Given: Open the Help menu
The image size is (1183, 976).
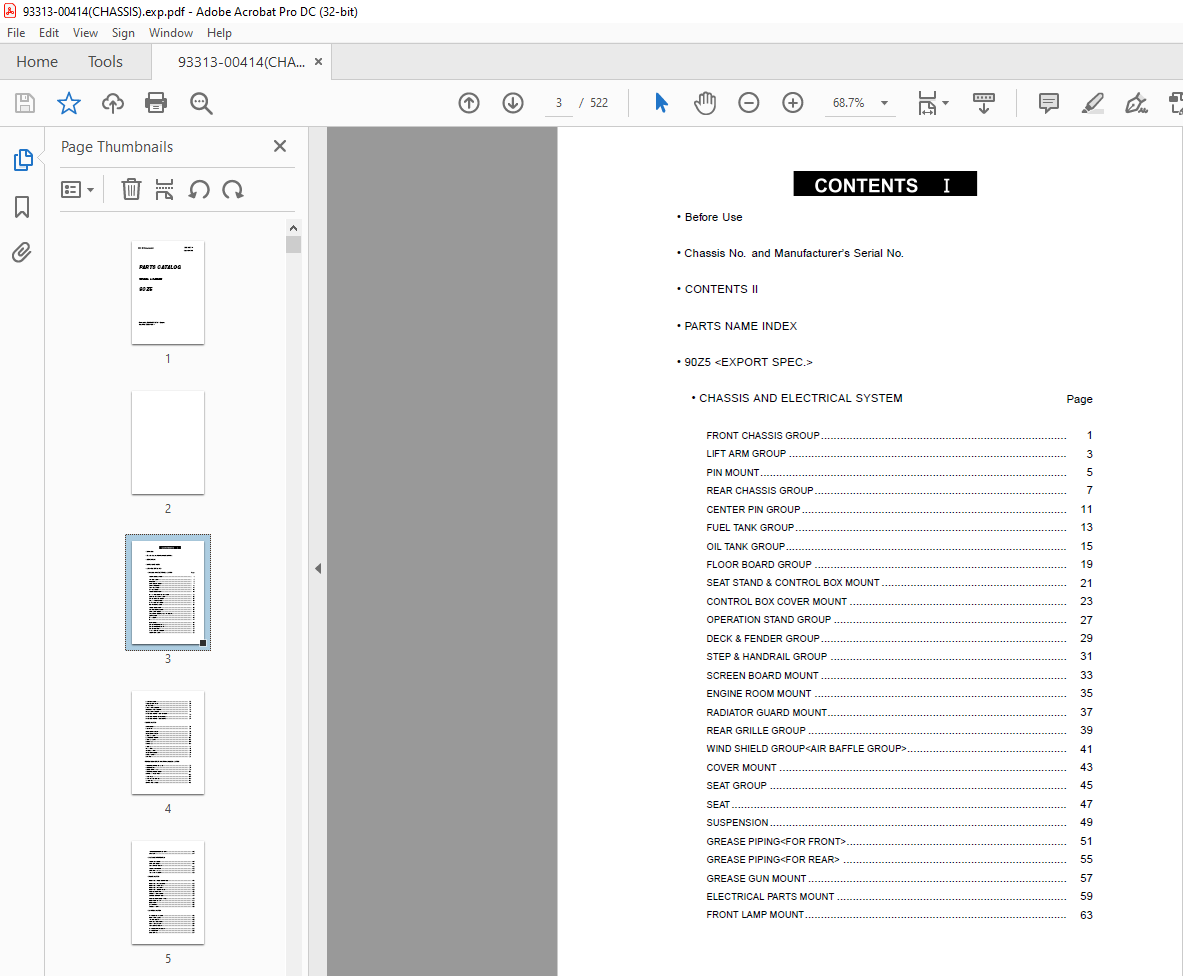Looking at the screenshot, I should (219, 32).
